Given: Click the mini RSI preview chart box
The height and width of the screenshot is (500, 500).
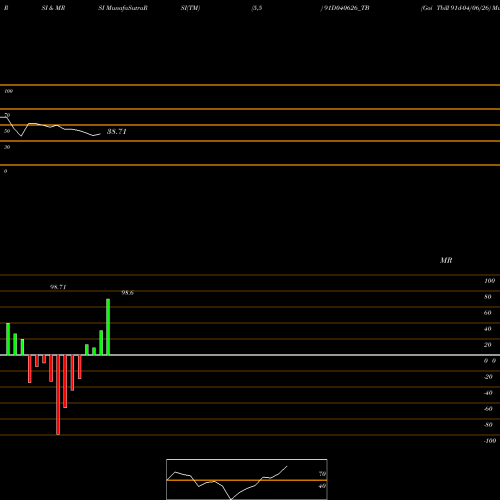Looking at the screenshot, I should (x=247, y=479).
